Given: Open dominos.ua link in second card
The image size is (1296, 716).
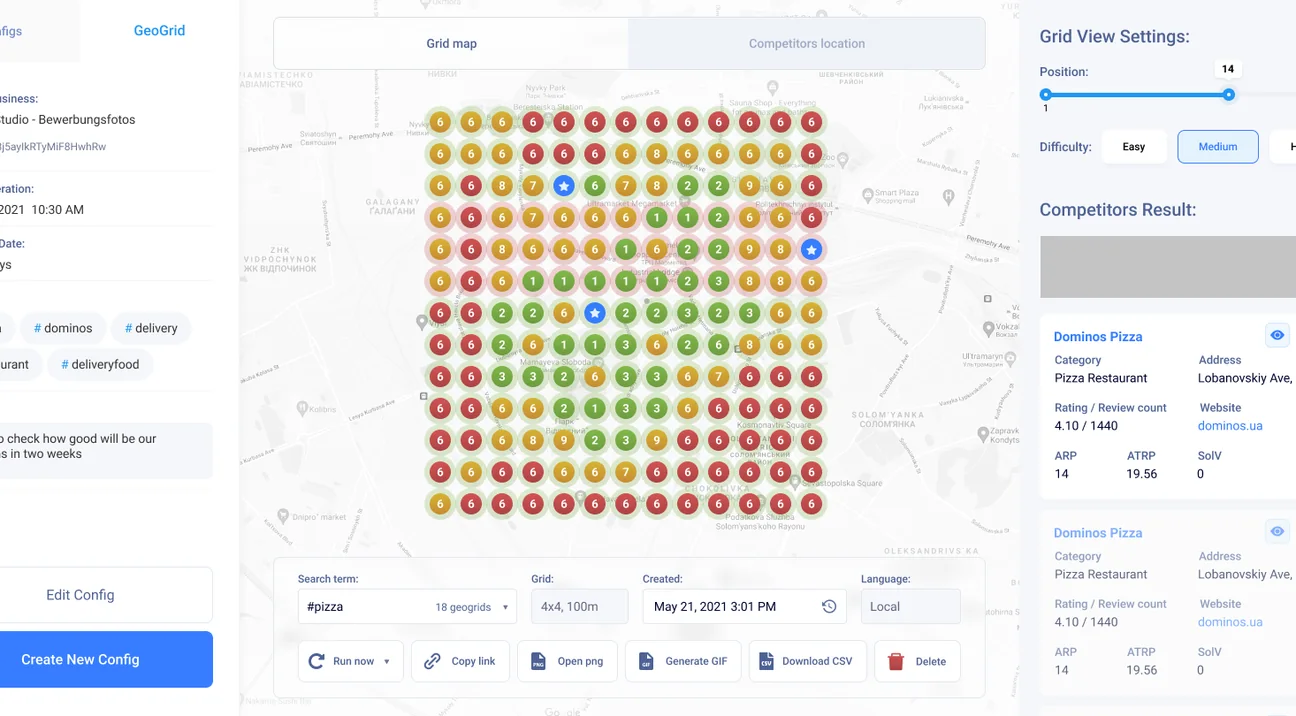Looking at the screenshot, I should pyautogui.click(x=1230, y=622).
